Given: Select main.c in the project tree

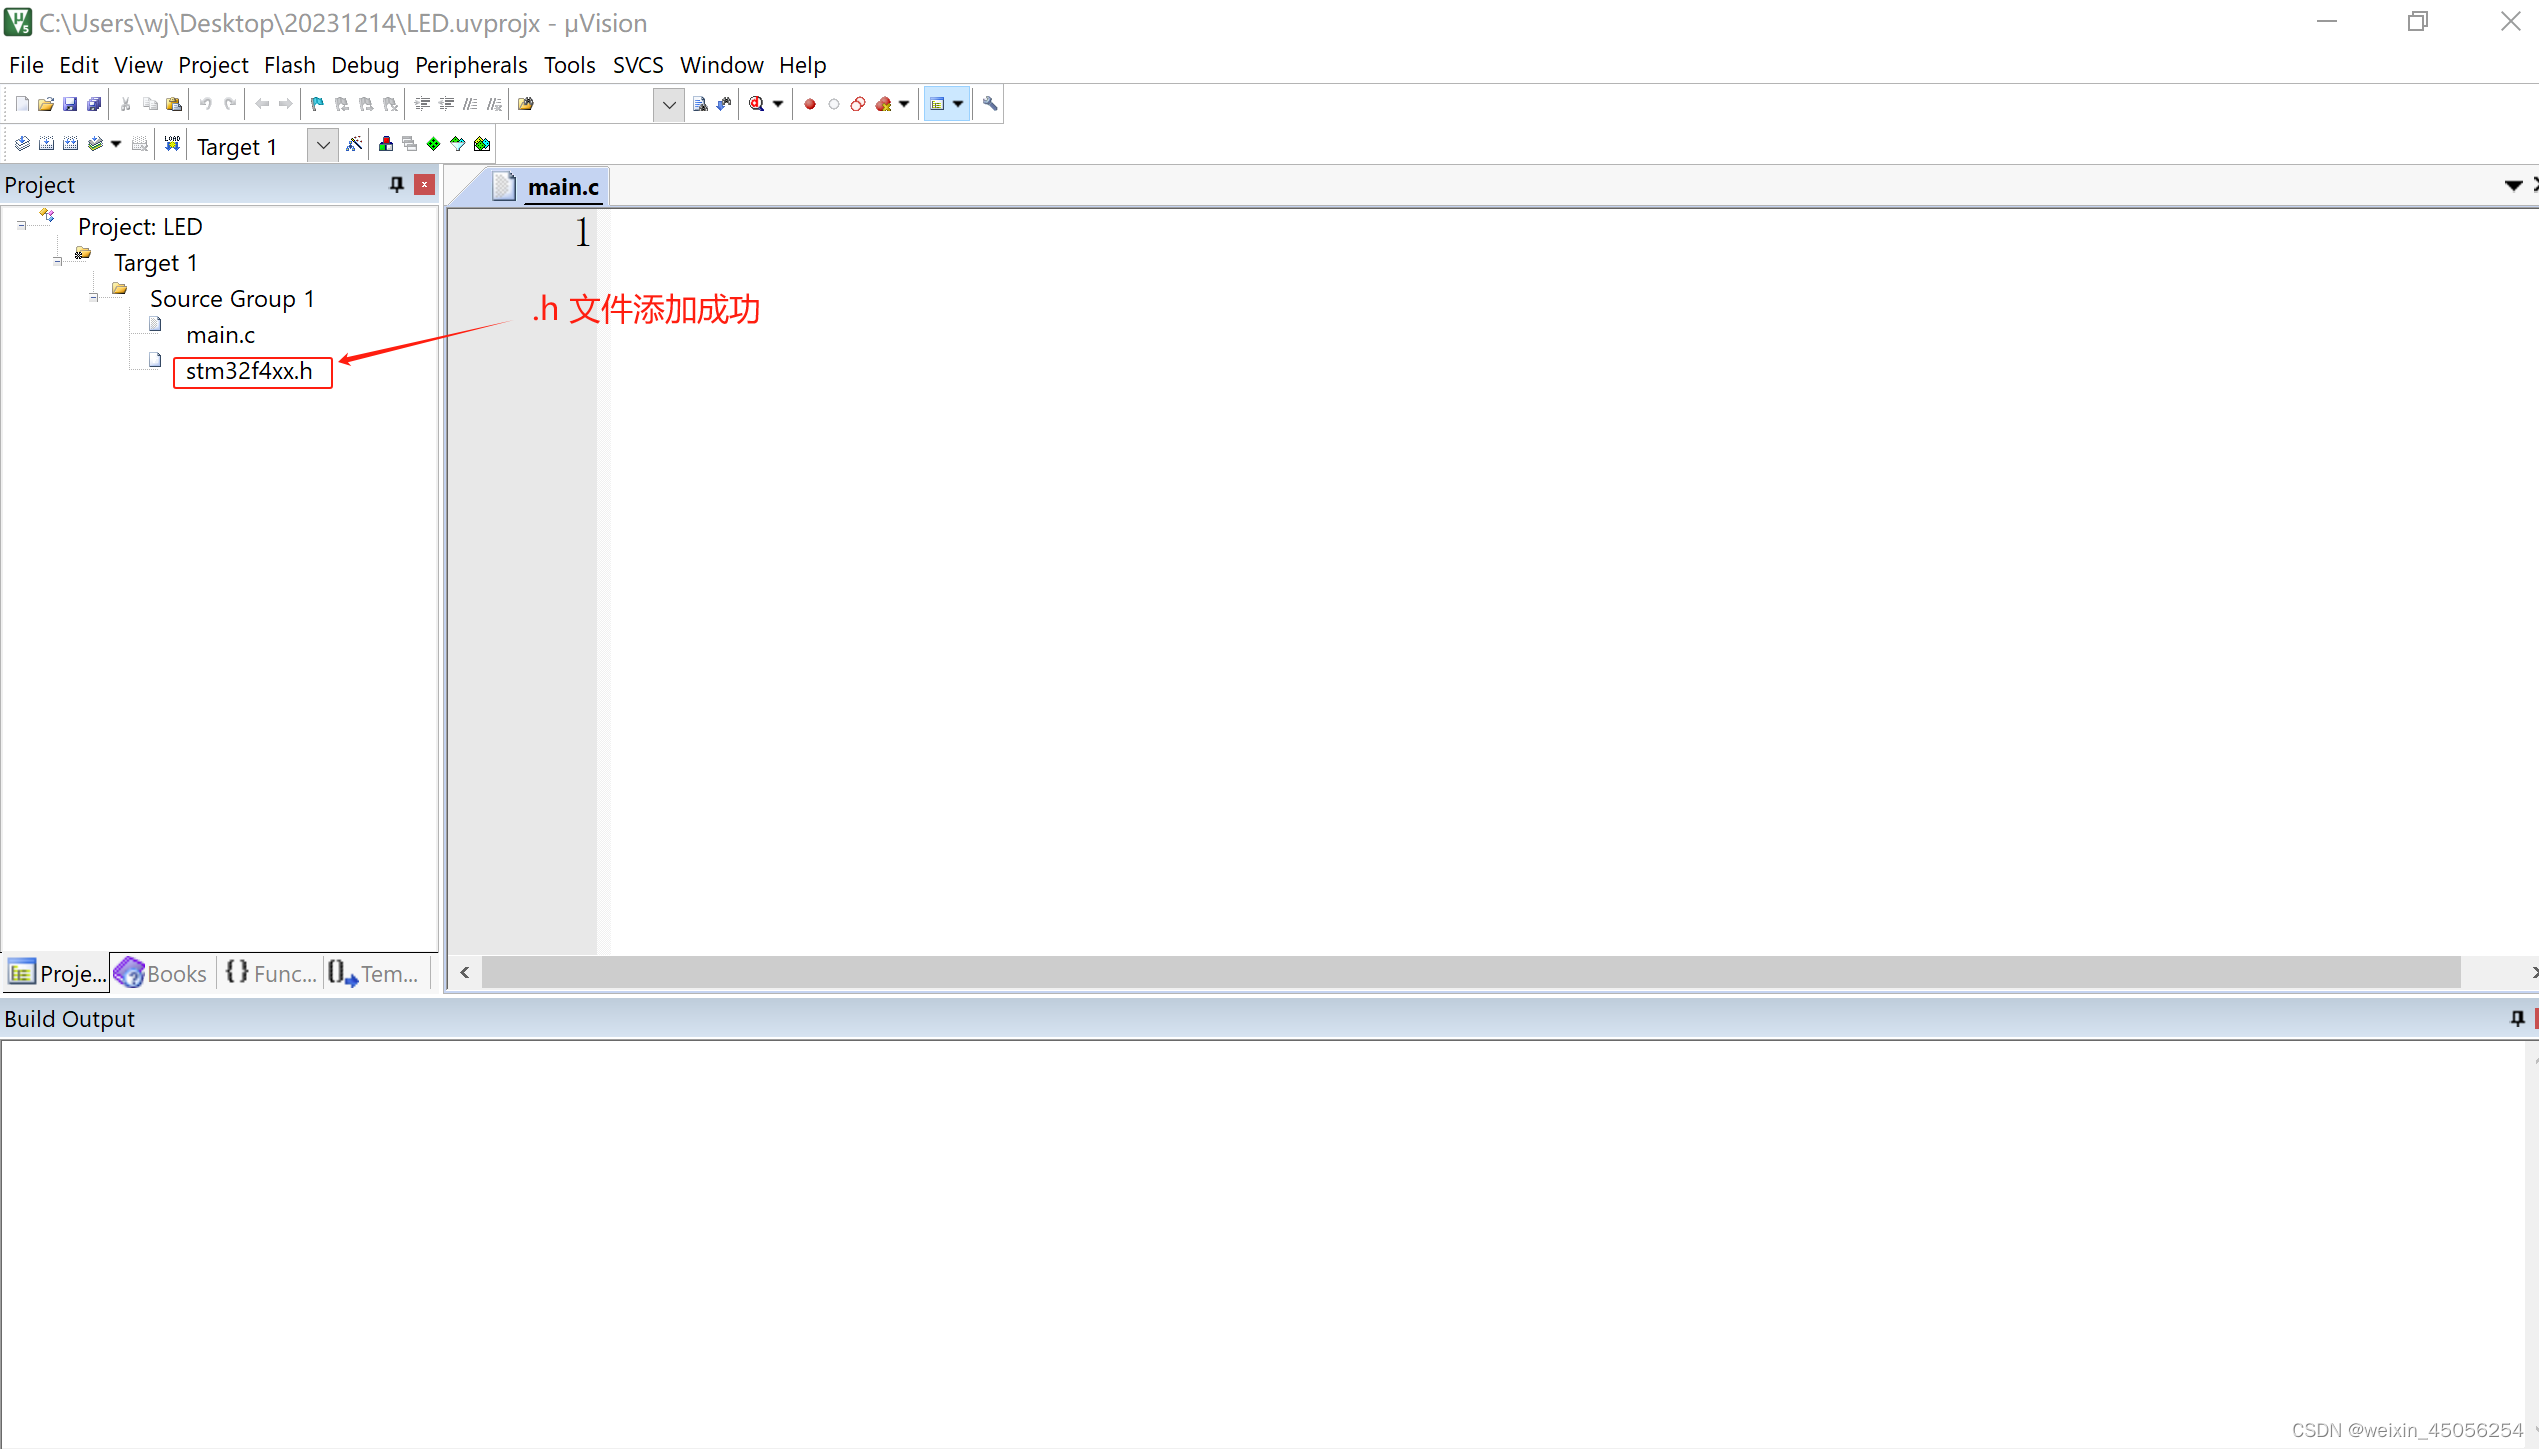Looking at the screenshot, I should click(x=220, y=335).
